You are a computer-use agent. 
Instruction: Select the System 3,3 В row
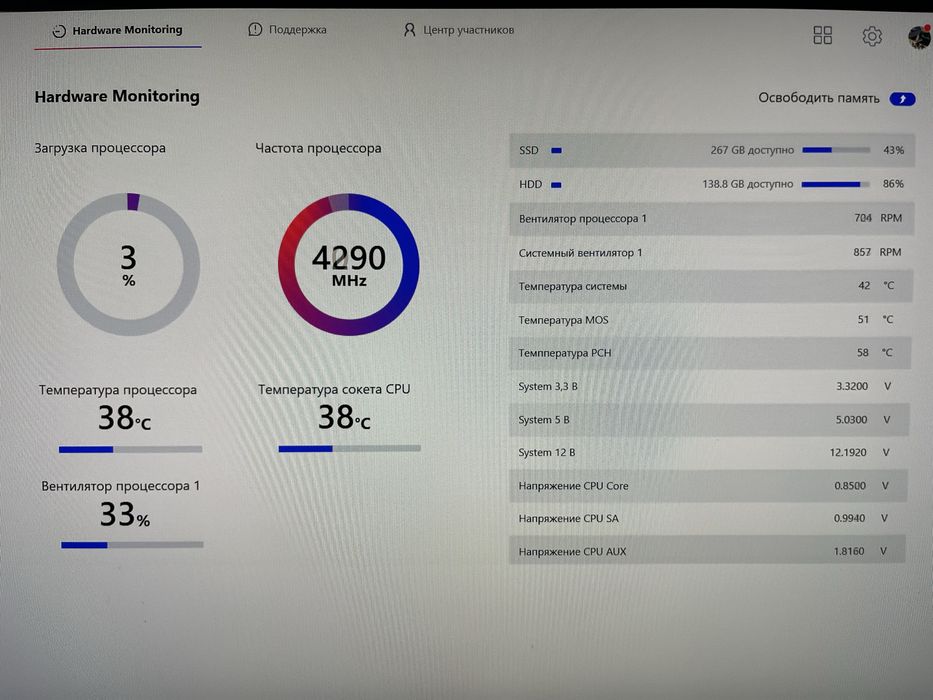[709, 386]
